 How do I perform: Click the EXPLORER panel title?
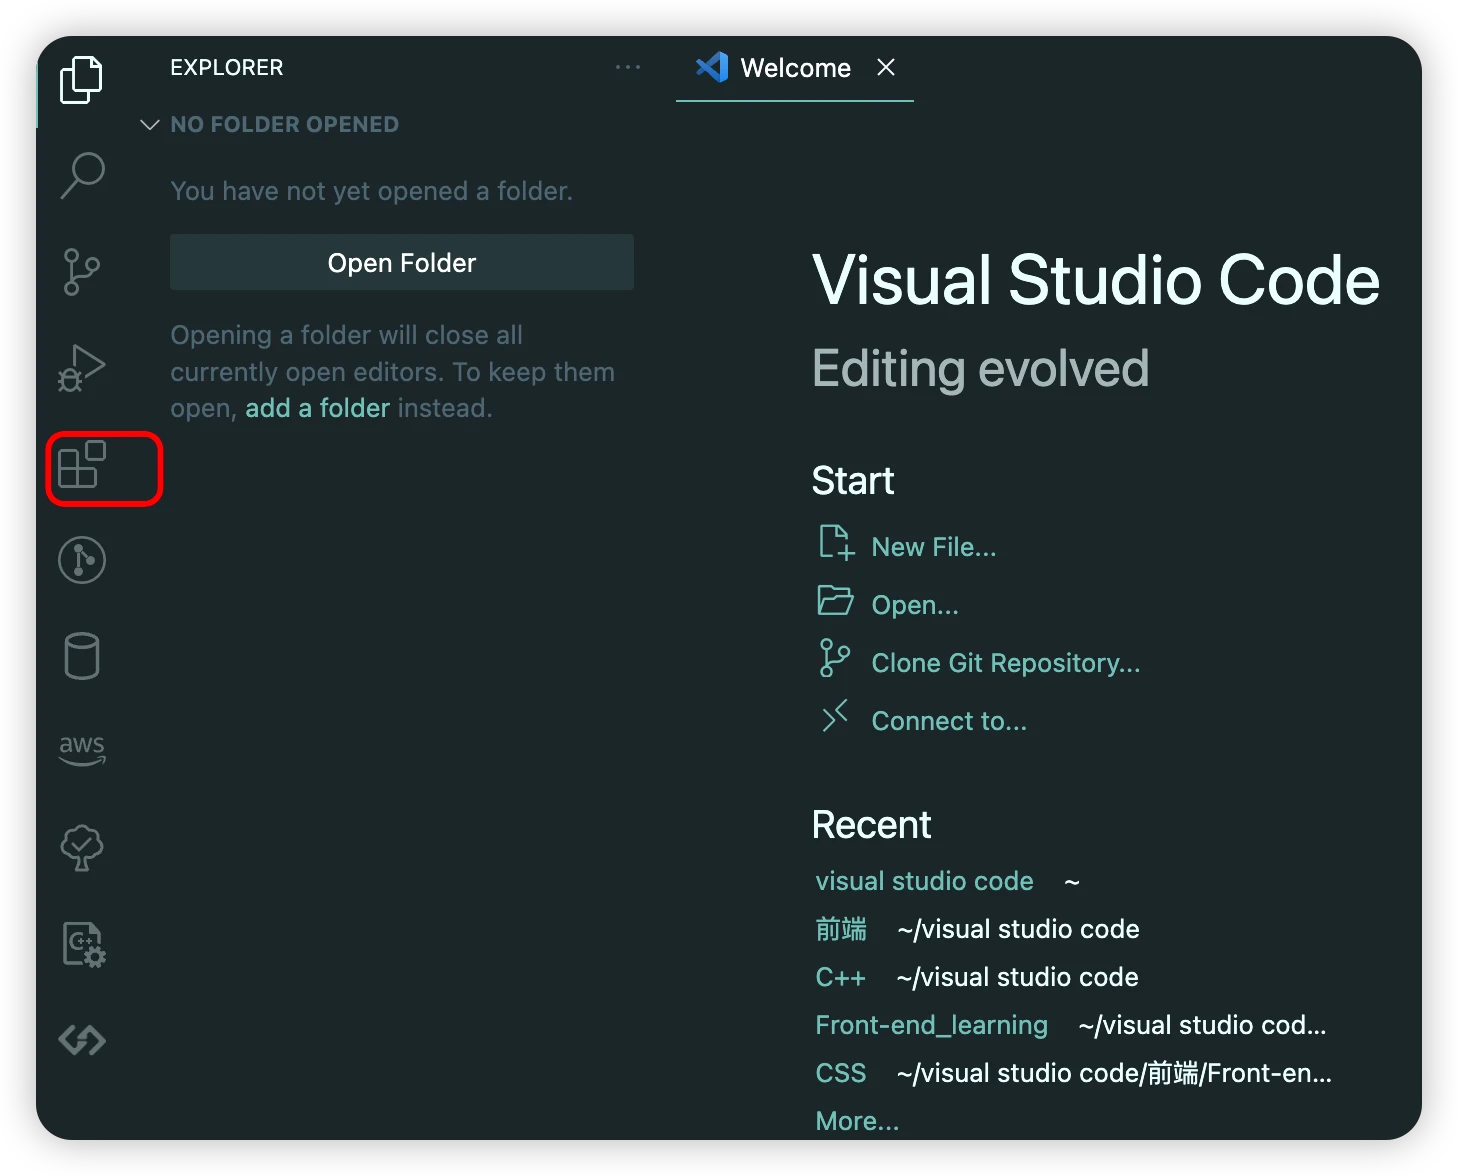(227, 67)
